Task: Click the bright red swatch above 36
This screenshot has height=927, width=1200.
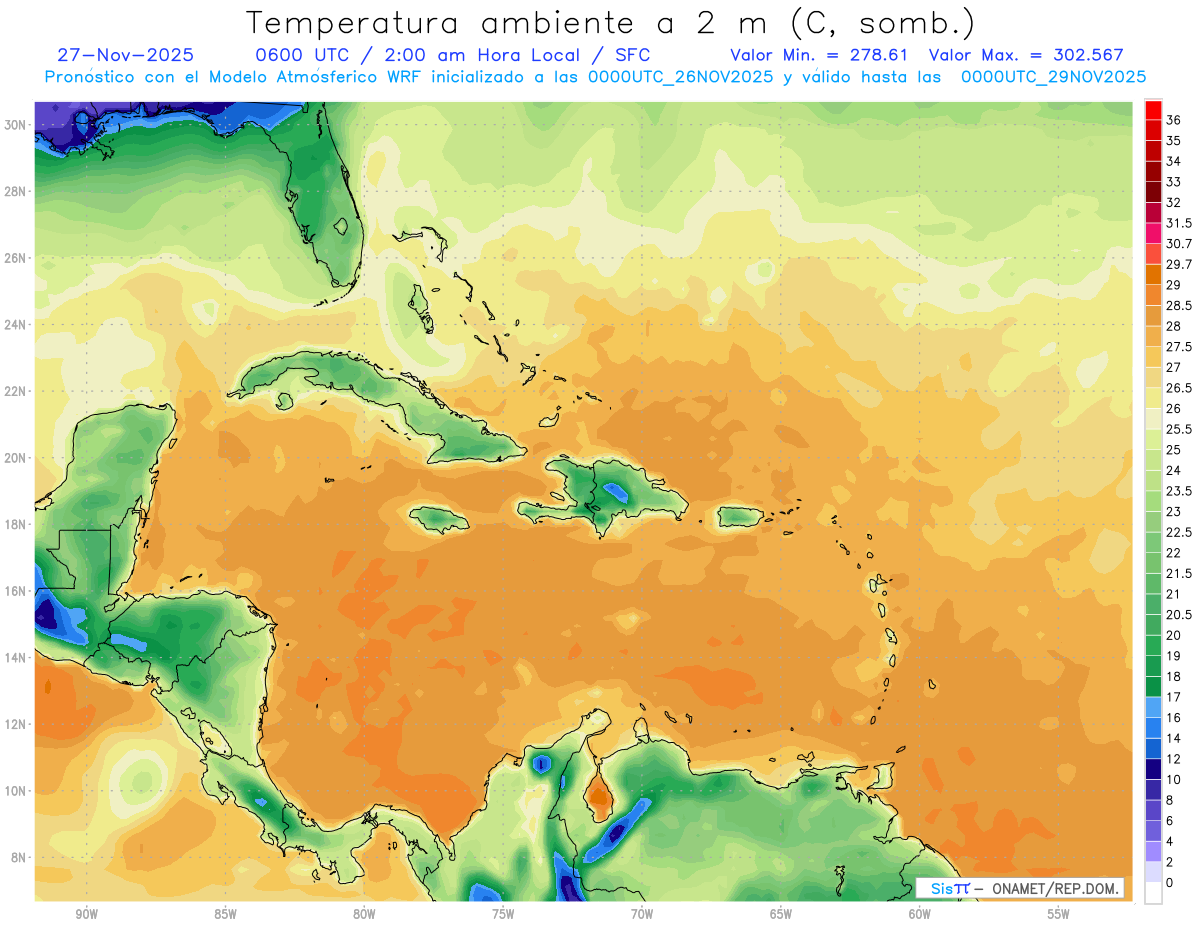Action: (1153, 109)
